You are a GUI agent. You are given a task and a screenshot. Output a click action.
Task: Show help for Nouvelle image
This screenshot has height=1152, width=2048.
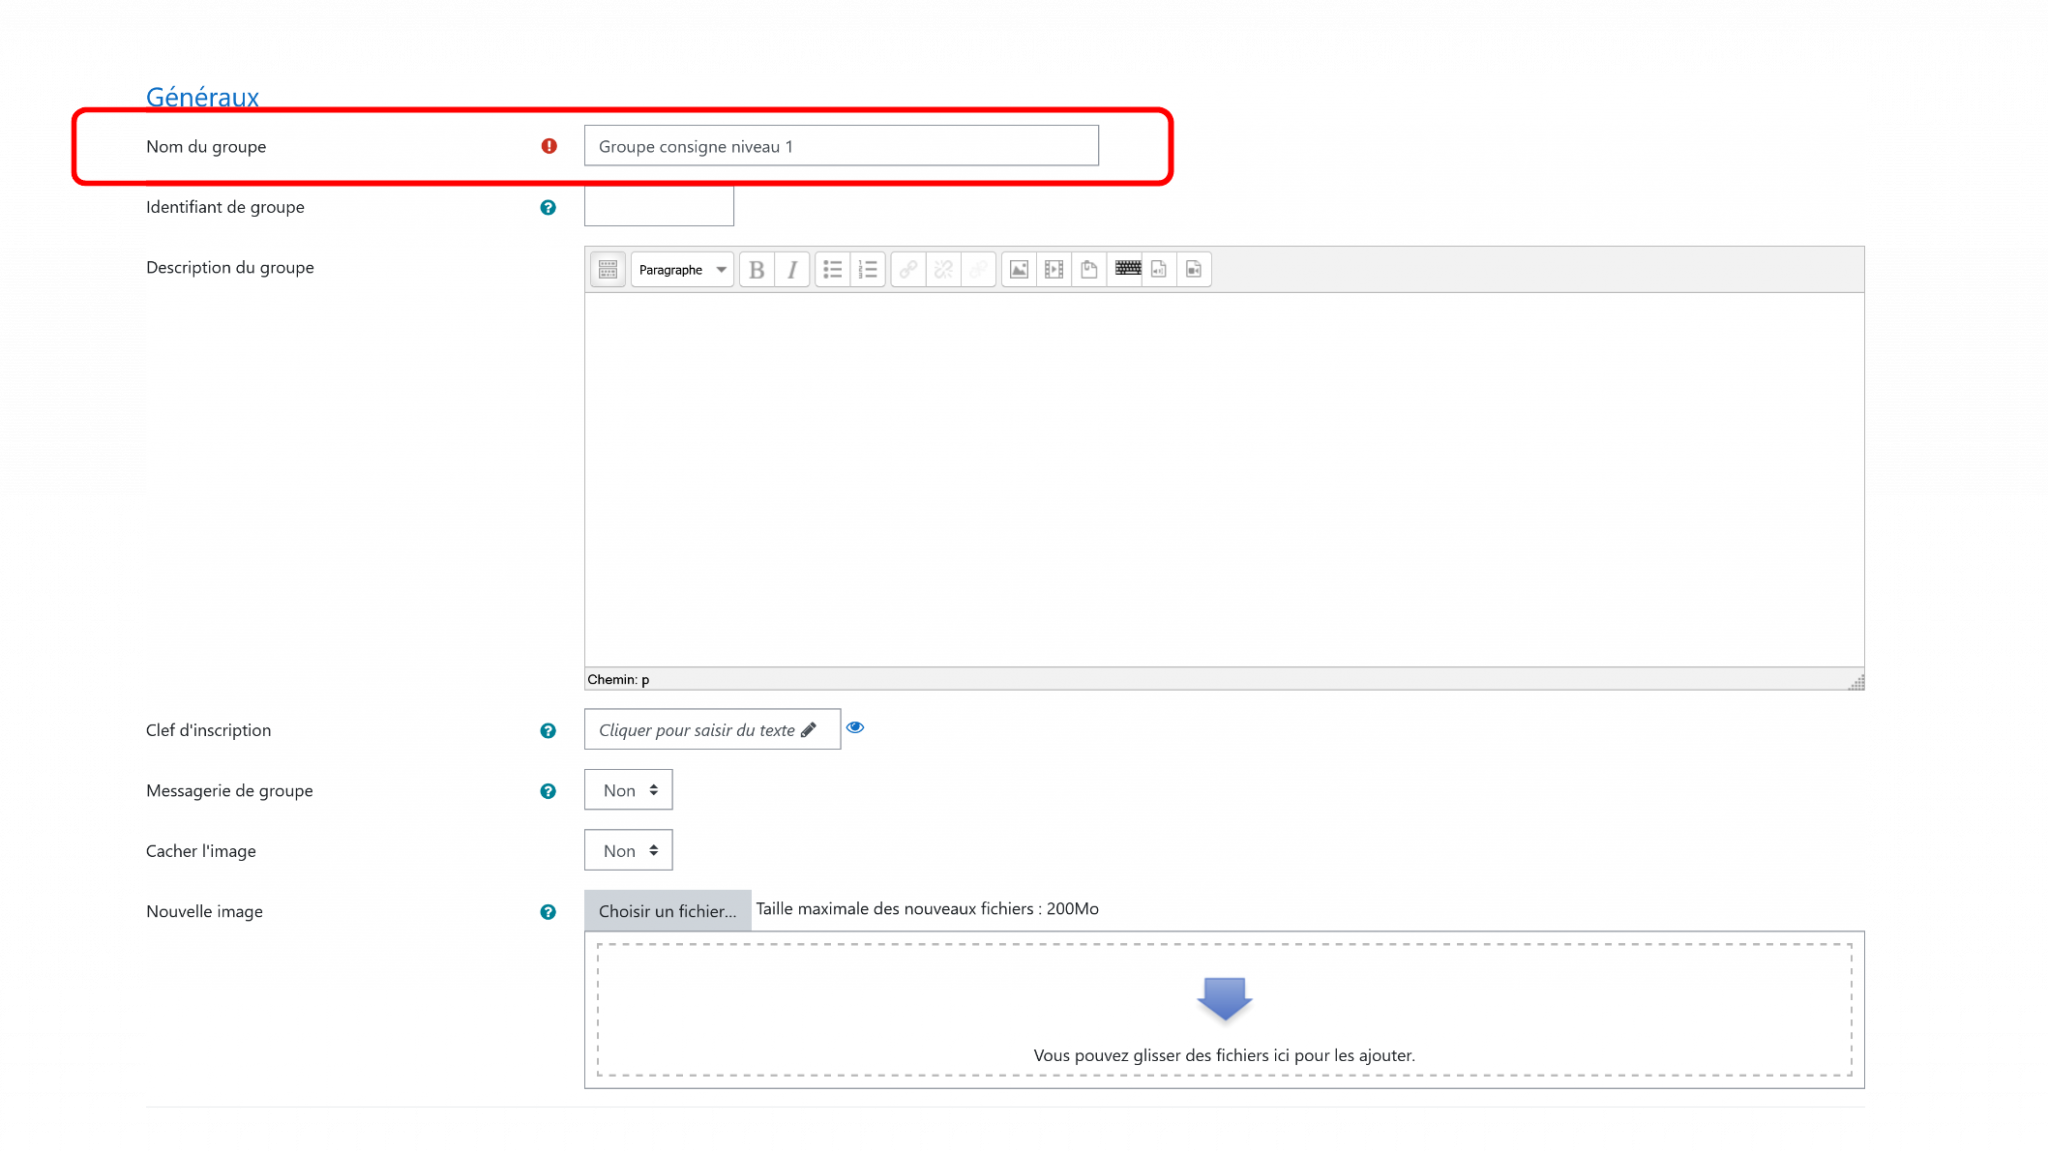[548, 912]
